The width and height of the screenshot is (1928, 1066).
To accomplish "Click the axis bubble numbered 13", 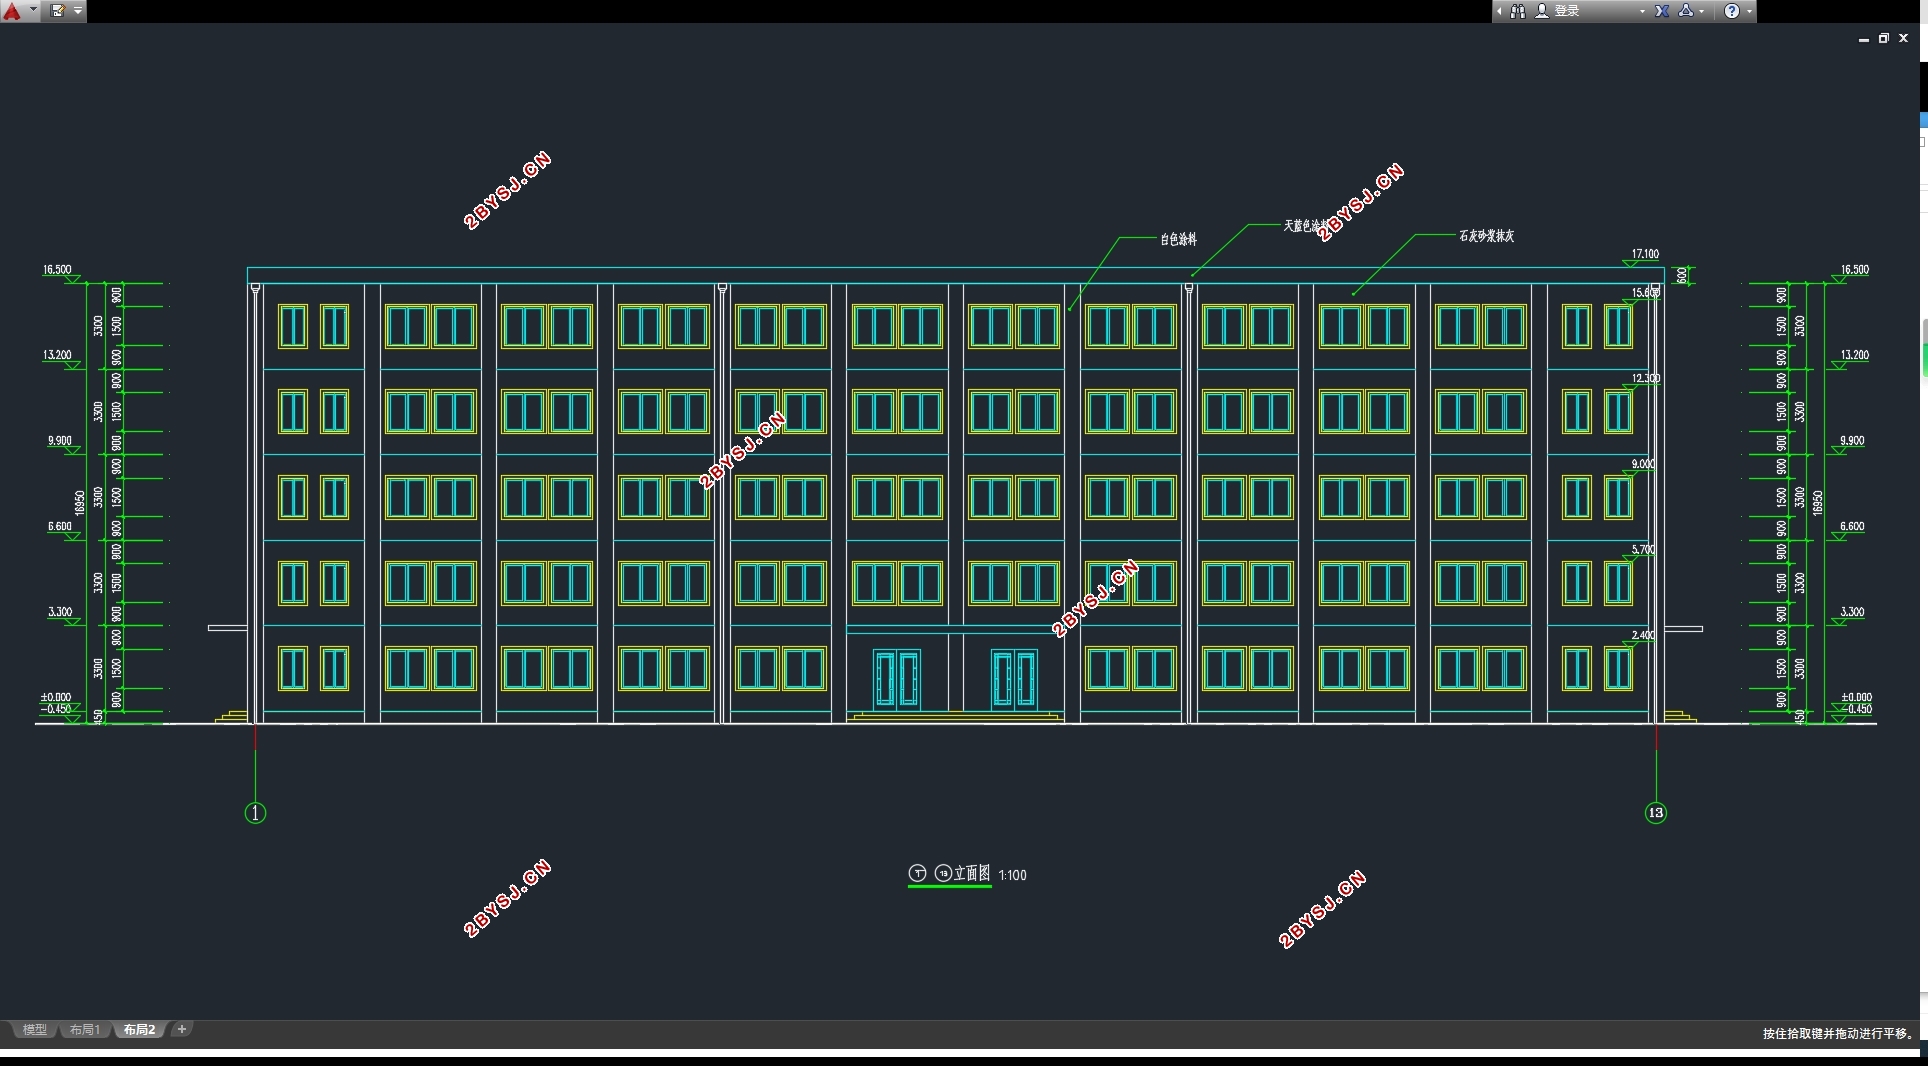I will 1656,813.
